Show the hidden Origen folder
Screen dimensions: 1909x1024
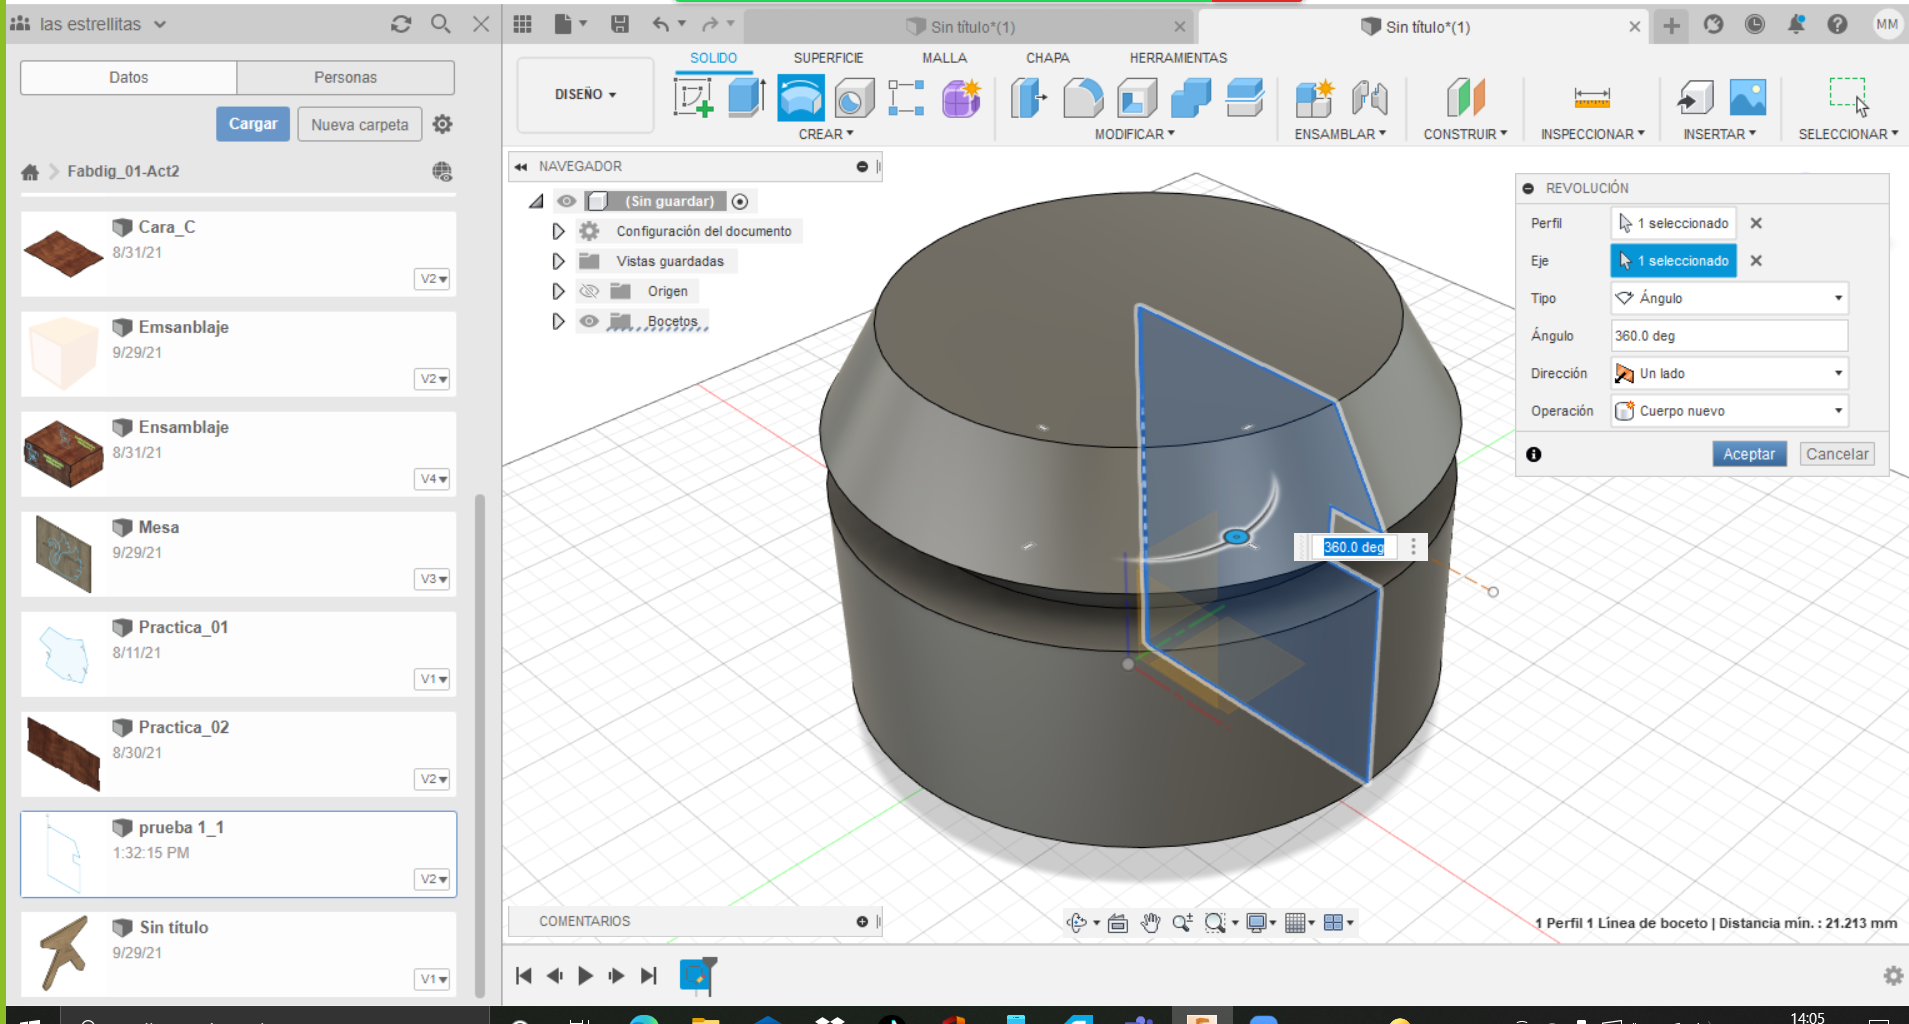[x=589, y=291]
